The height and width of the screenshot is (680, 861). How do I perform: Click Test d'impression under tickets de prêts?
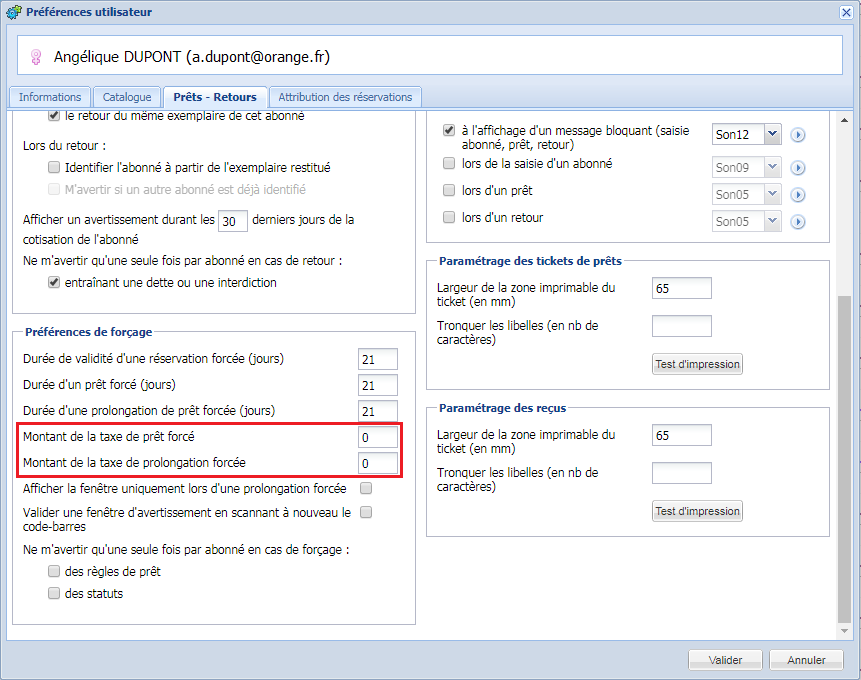point(697,364)
